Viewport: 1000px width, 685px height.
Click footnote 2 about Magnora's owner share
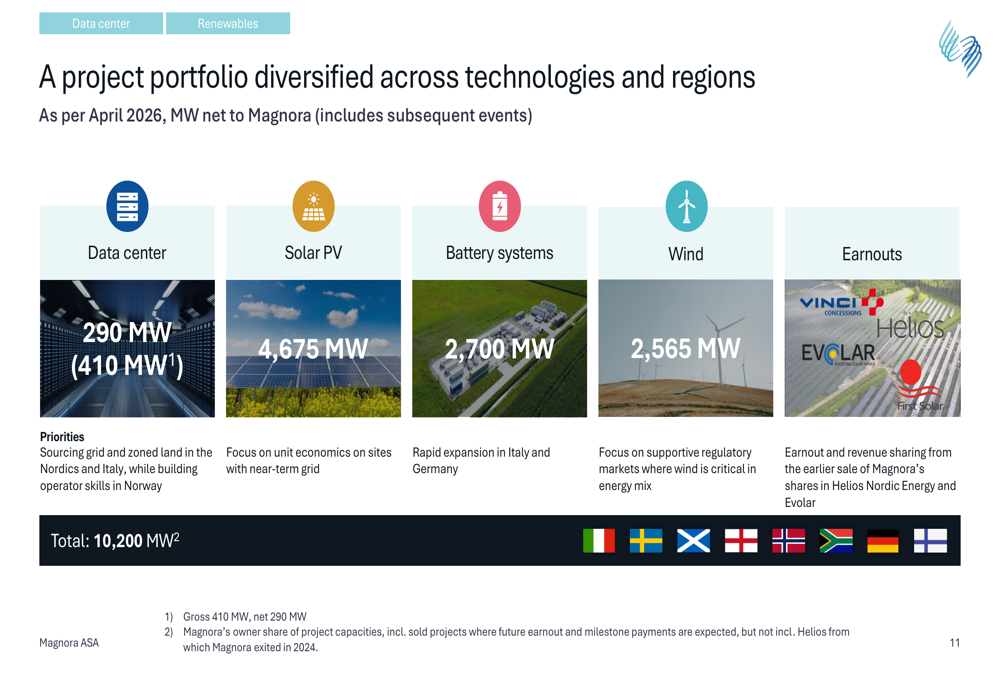pos(516,640)
